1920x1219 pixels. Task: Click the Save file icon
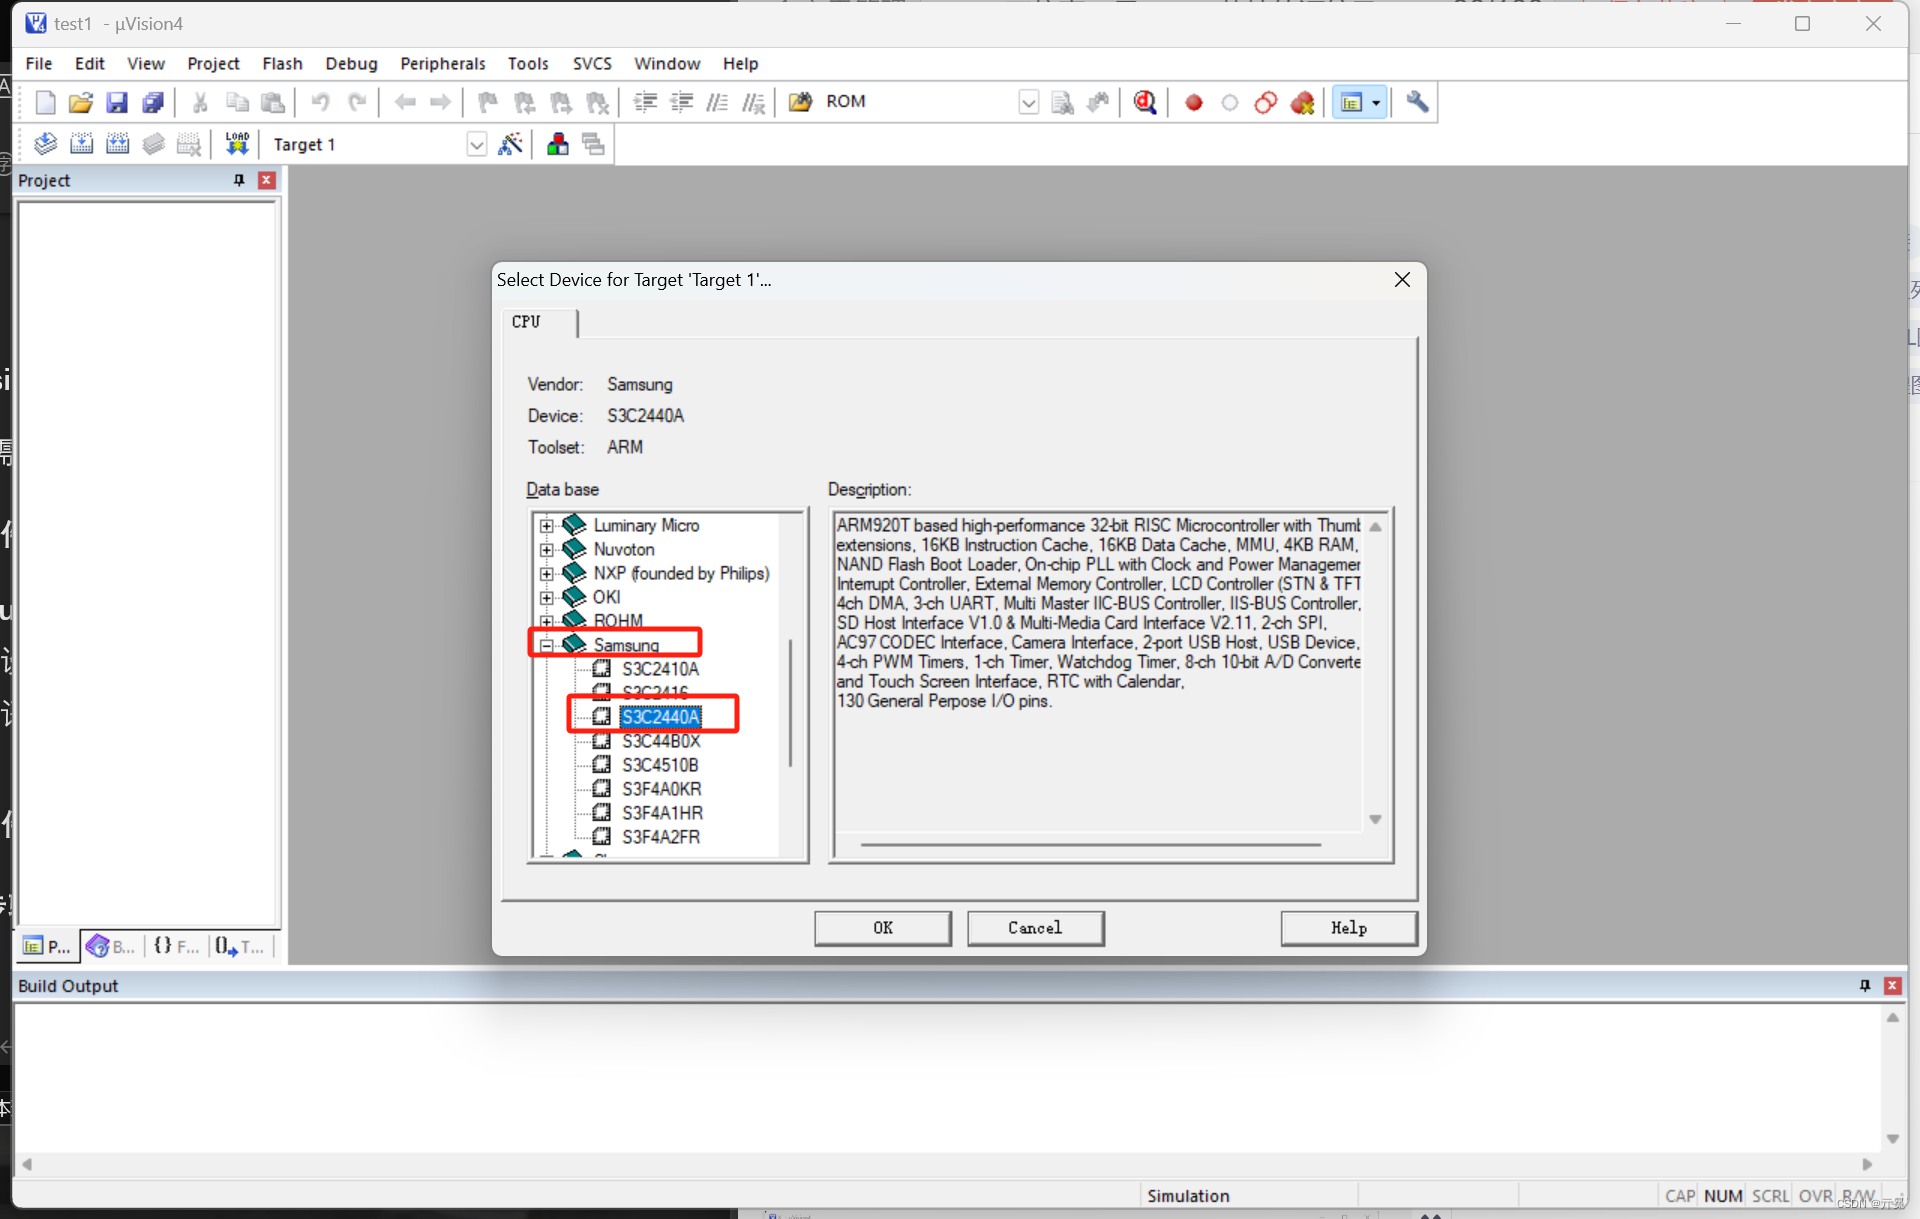[117, 102]
